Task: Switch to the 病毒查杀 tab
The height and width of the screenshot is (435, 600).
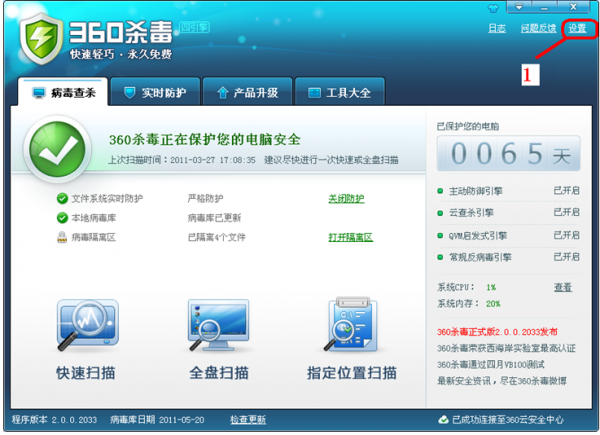Action: pos(63,92)
